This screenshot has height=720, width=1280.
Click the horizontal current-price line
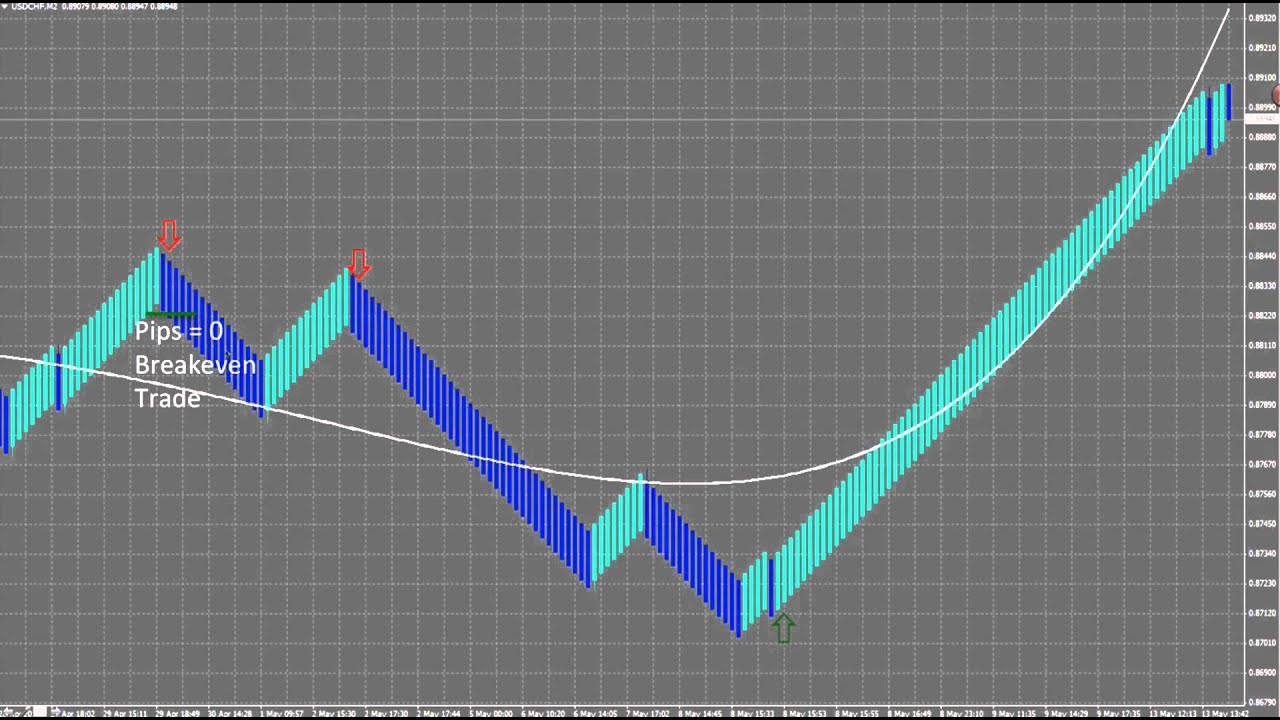click(620, 120)
